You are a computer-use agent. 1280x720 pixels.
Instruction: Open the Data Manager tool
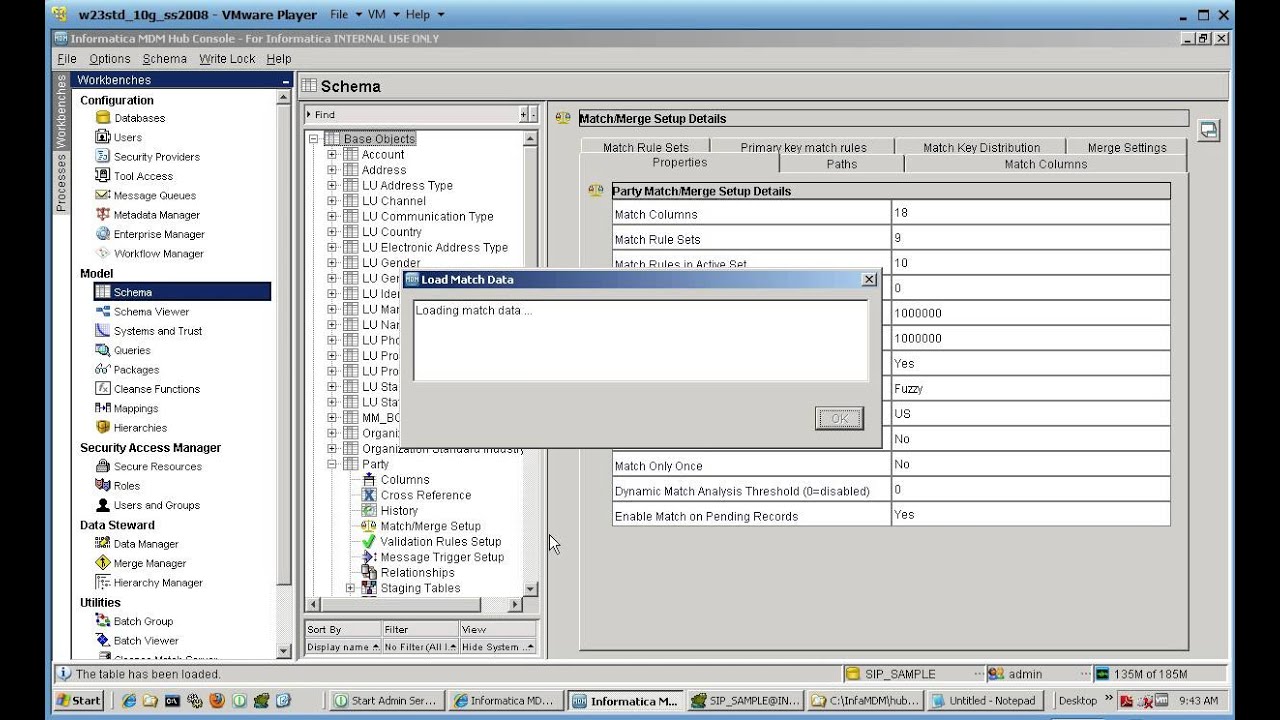tap(137, 544)
